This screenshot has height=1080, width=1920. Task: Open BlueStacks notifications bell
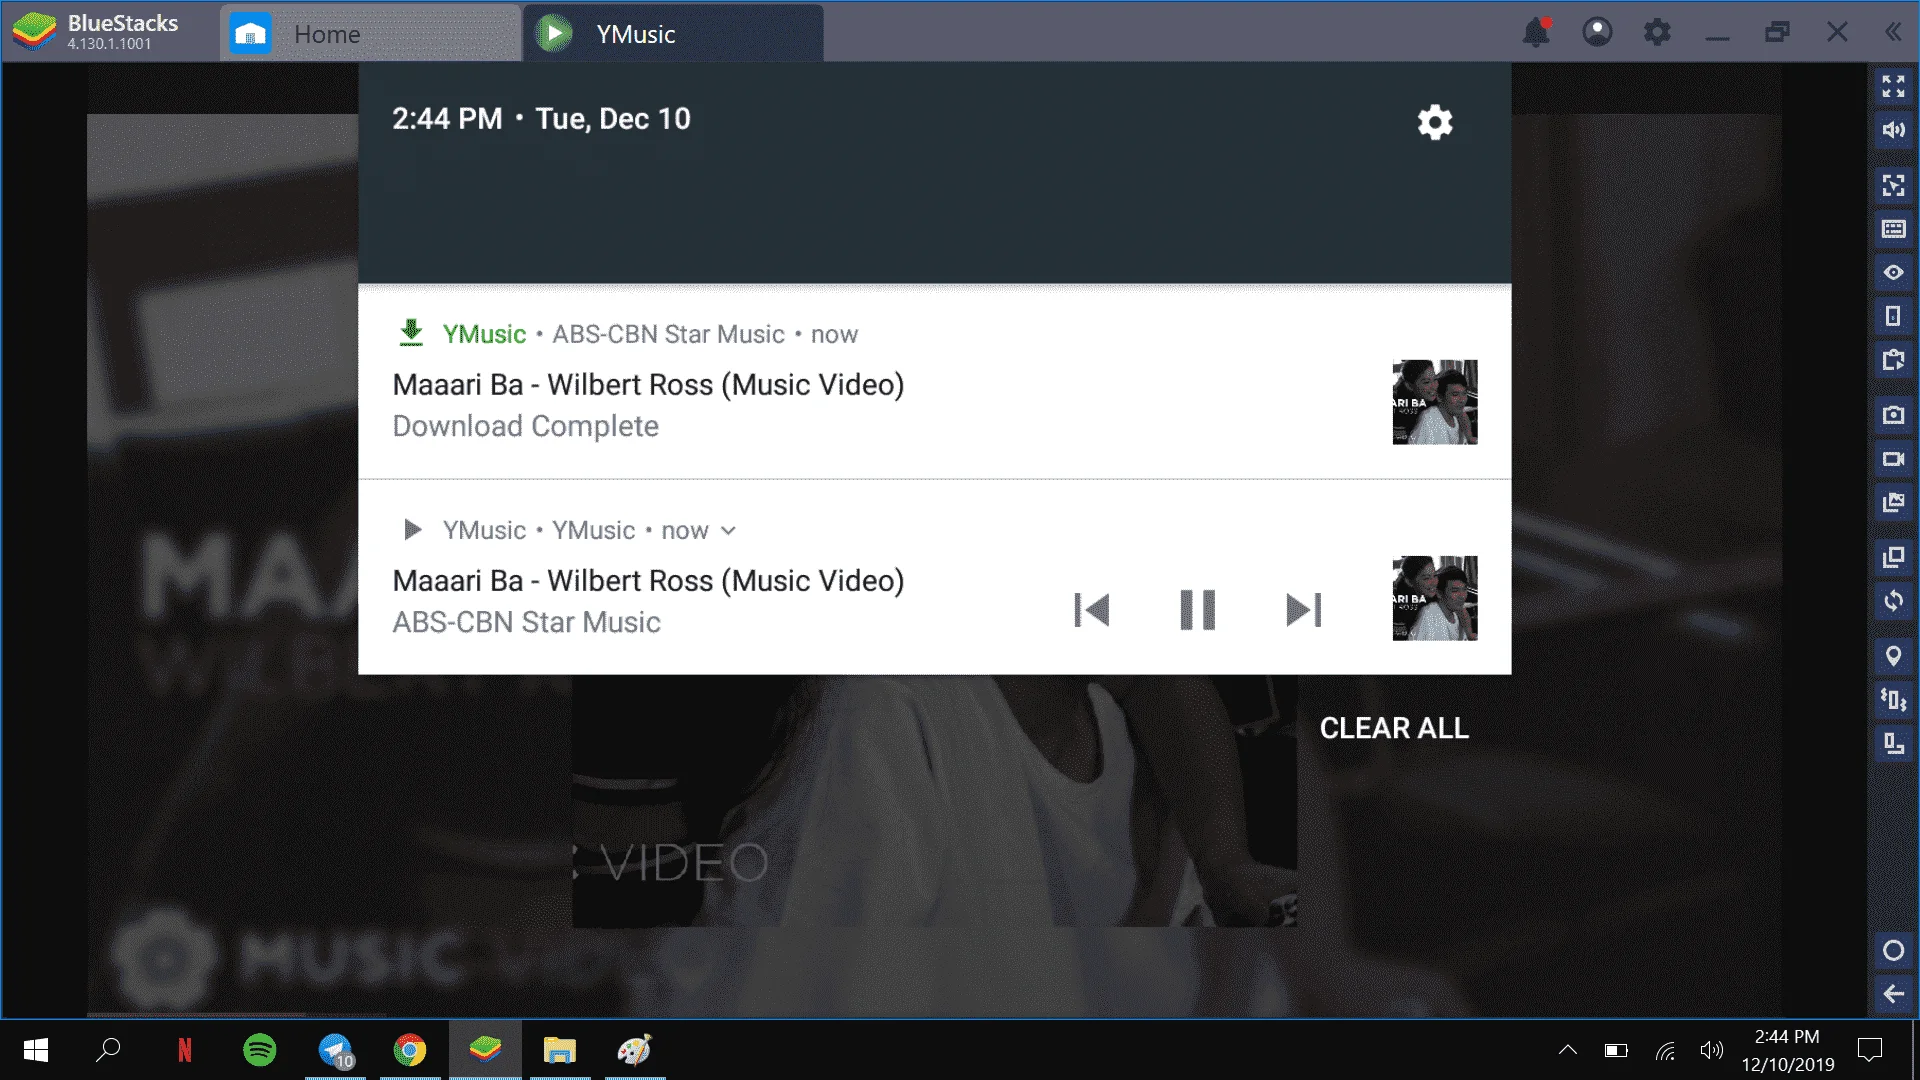[1537, 32]
